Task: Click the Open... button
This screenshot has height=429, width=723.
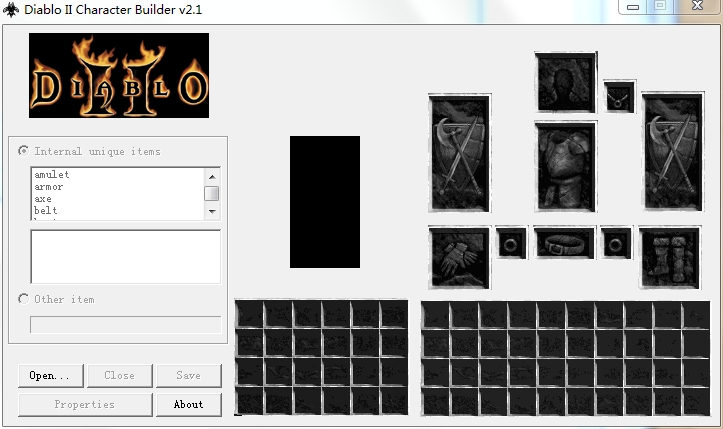Action: [51, 375]
